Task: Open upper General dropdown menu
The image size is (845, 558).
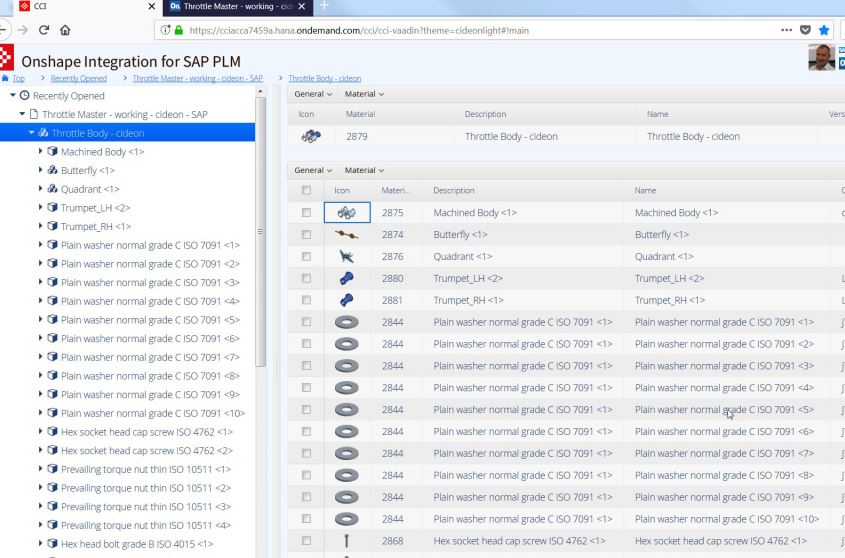Action: 313,94
